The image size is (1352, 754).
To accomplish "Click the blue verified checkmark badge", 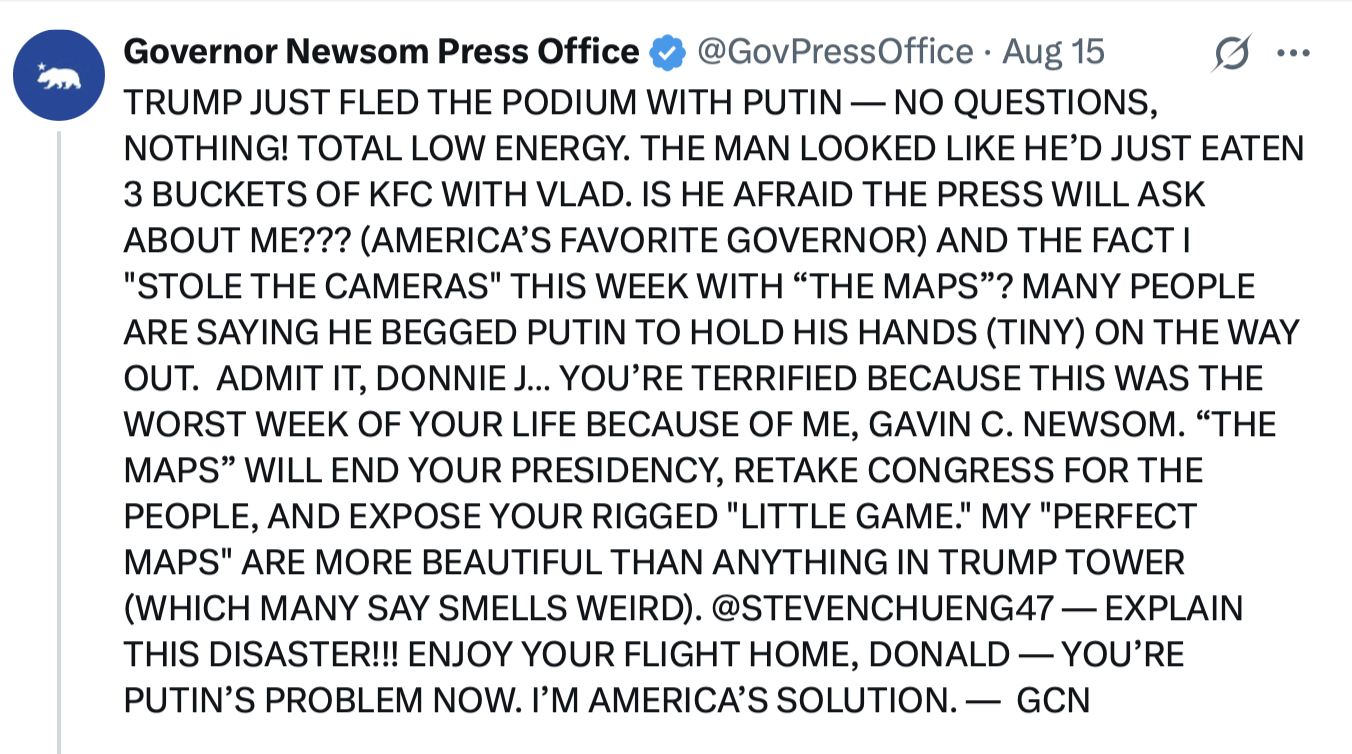I will coord(665,52).
